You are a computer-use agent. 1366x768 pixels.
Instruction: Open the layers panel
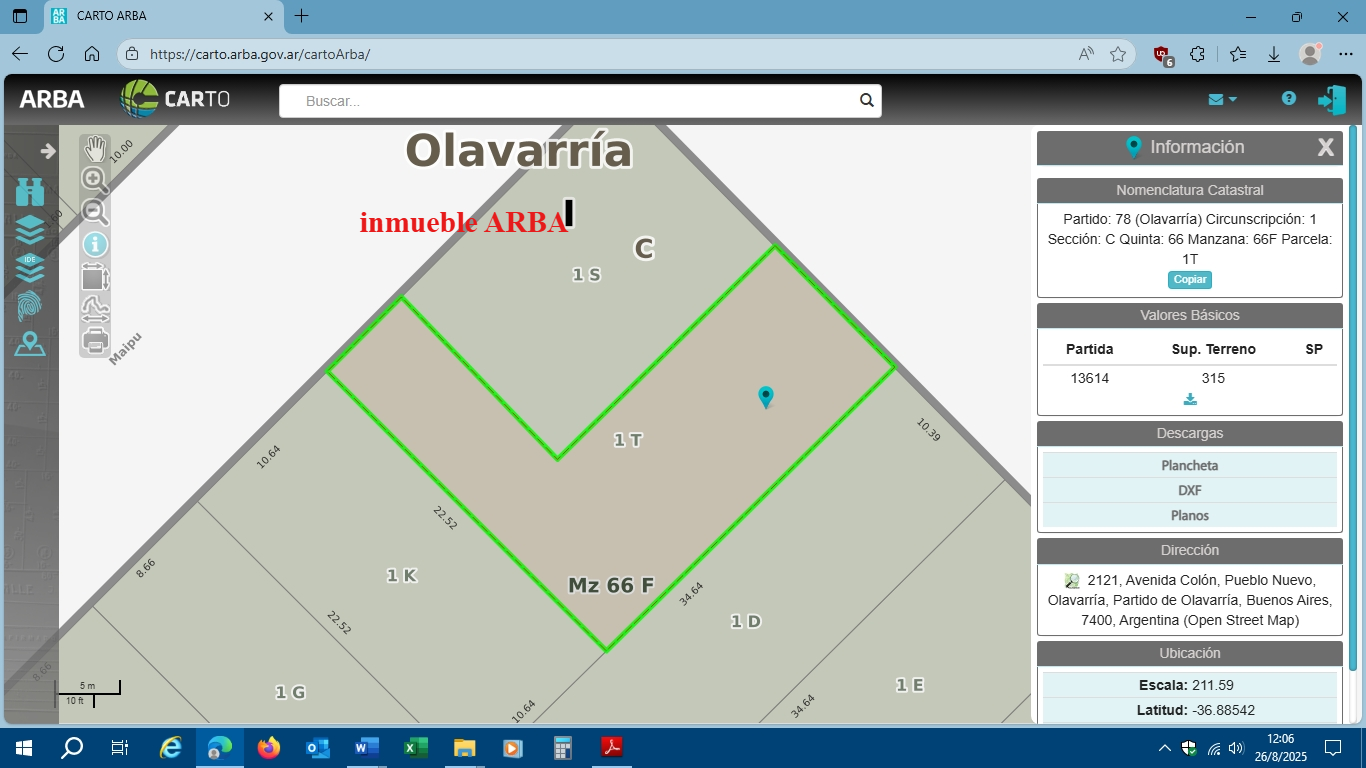point(30,229)
